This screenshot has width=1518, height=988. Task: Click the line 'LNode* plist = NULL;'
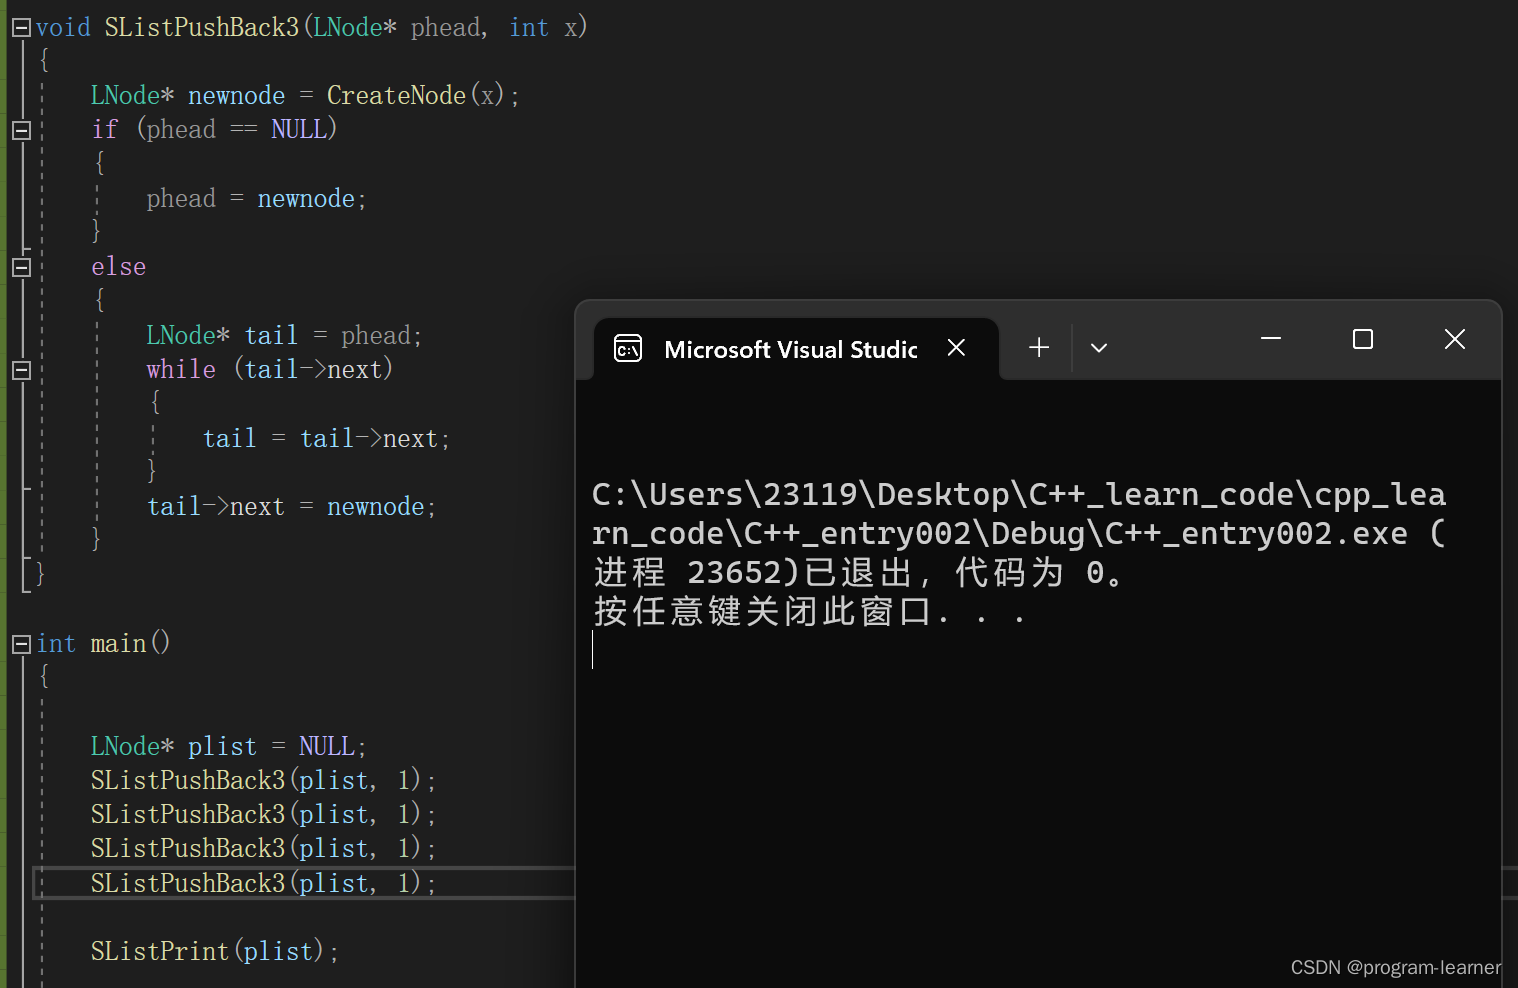click(x=229, y=746)
